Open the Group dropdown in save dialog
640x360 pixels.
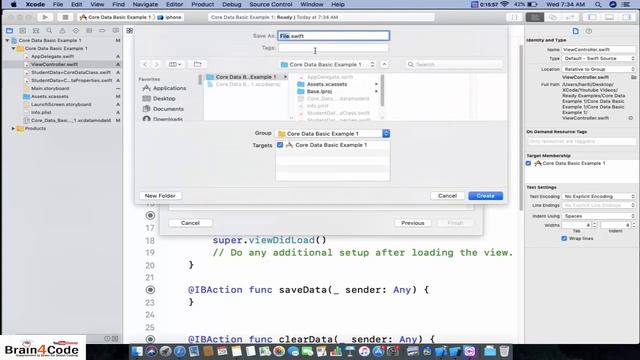(x=333, y=133)
